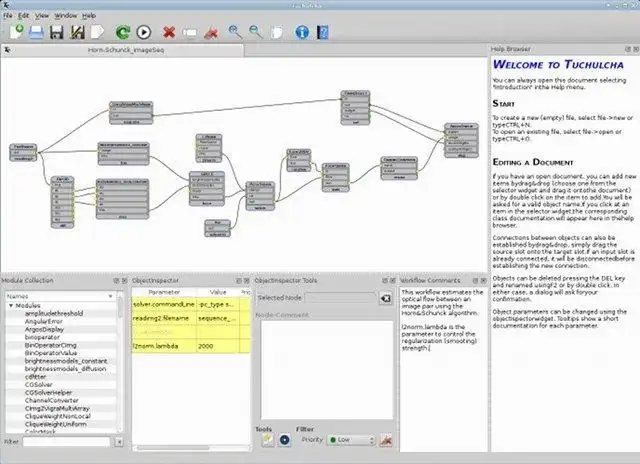The image size is (640, 464).
Task: Select binoperator in the module list
Action: (42, 337)
